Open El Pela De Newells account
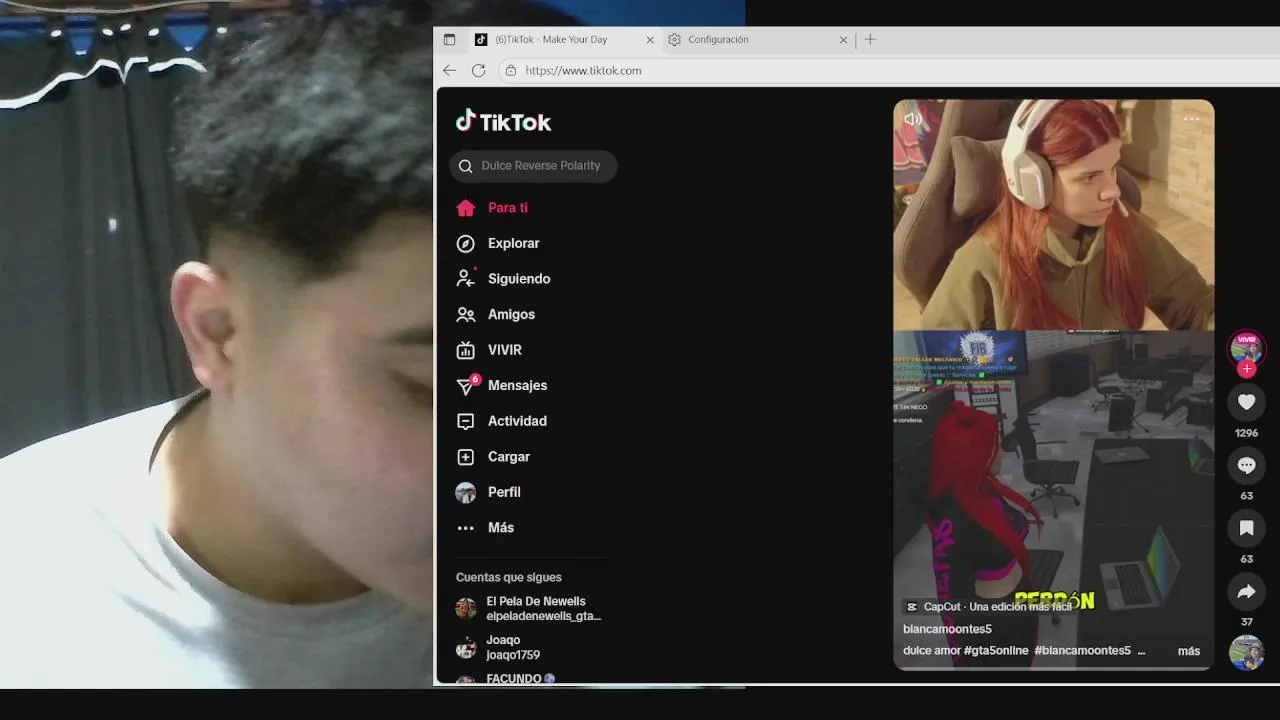Screen dimensions: 1280x720 coord(530,609)
